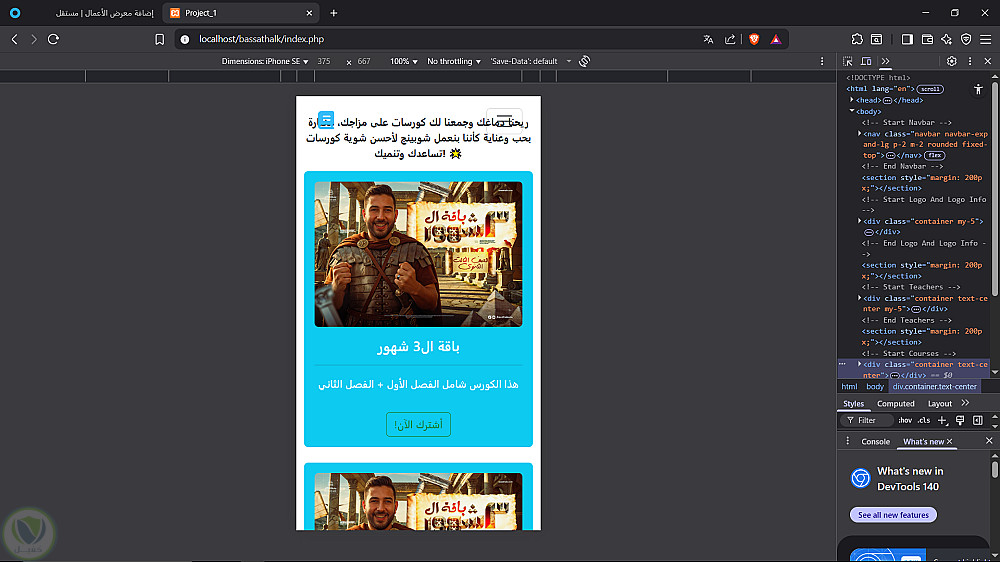Screen dimensions: 1000x562
Task: Open a new browser tab with plus
Action: click(x=334, y=13)
